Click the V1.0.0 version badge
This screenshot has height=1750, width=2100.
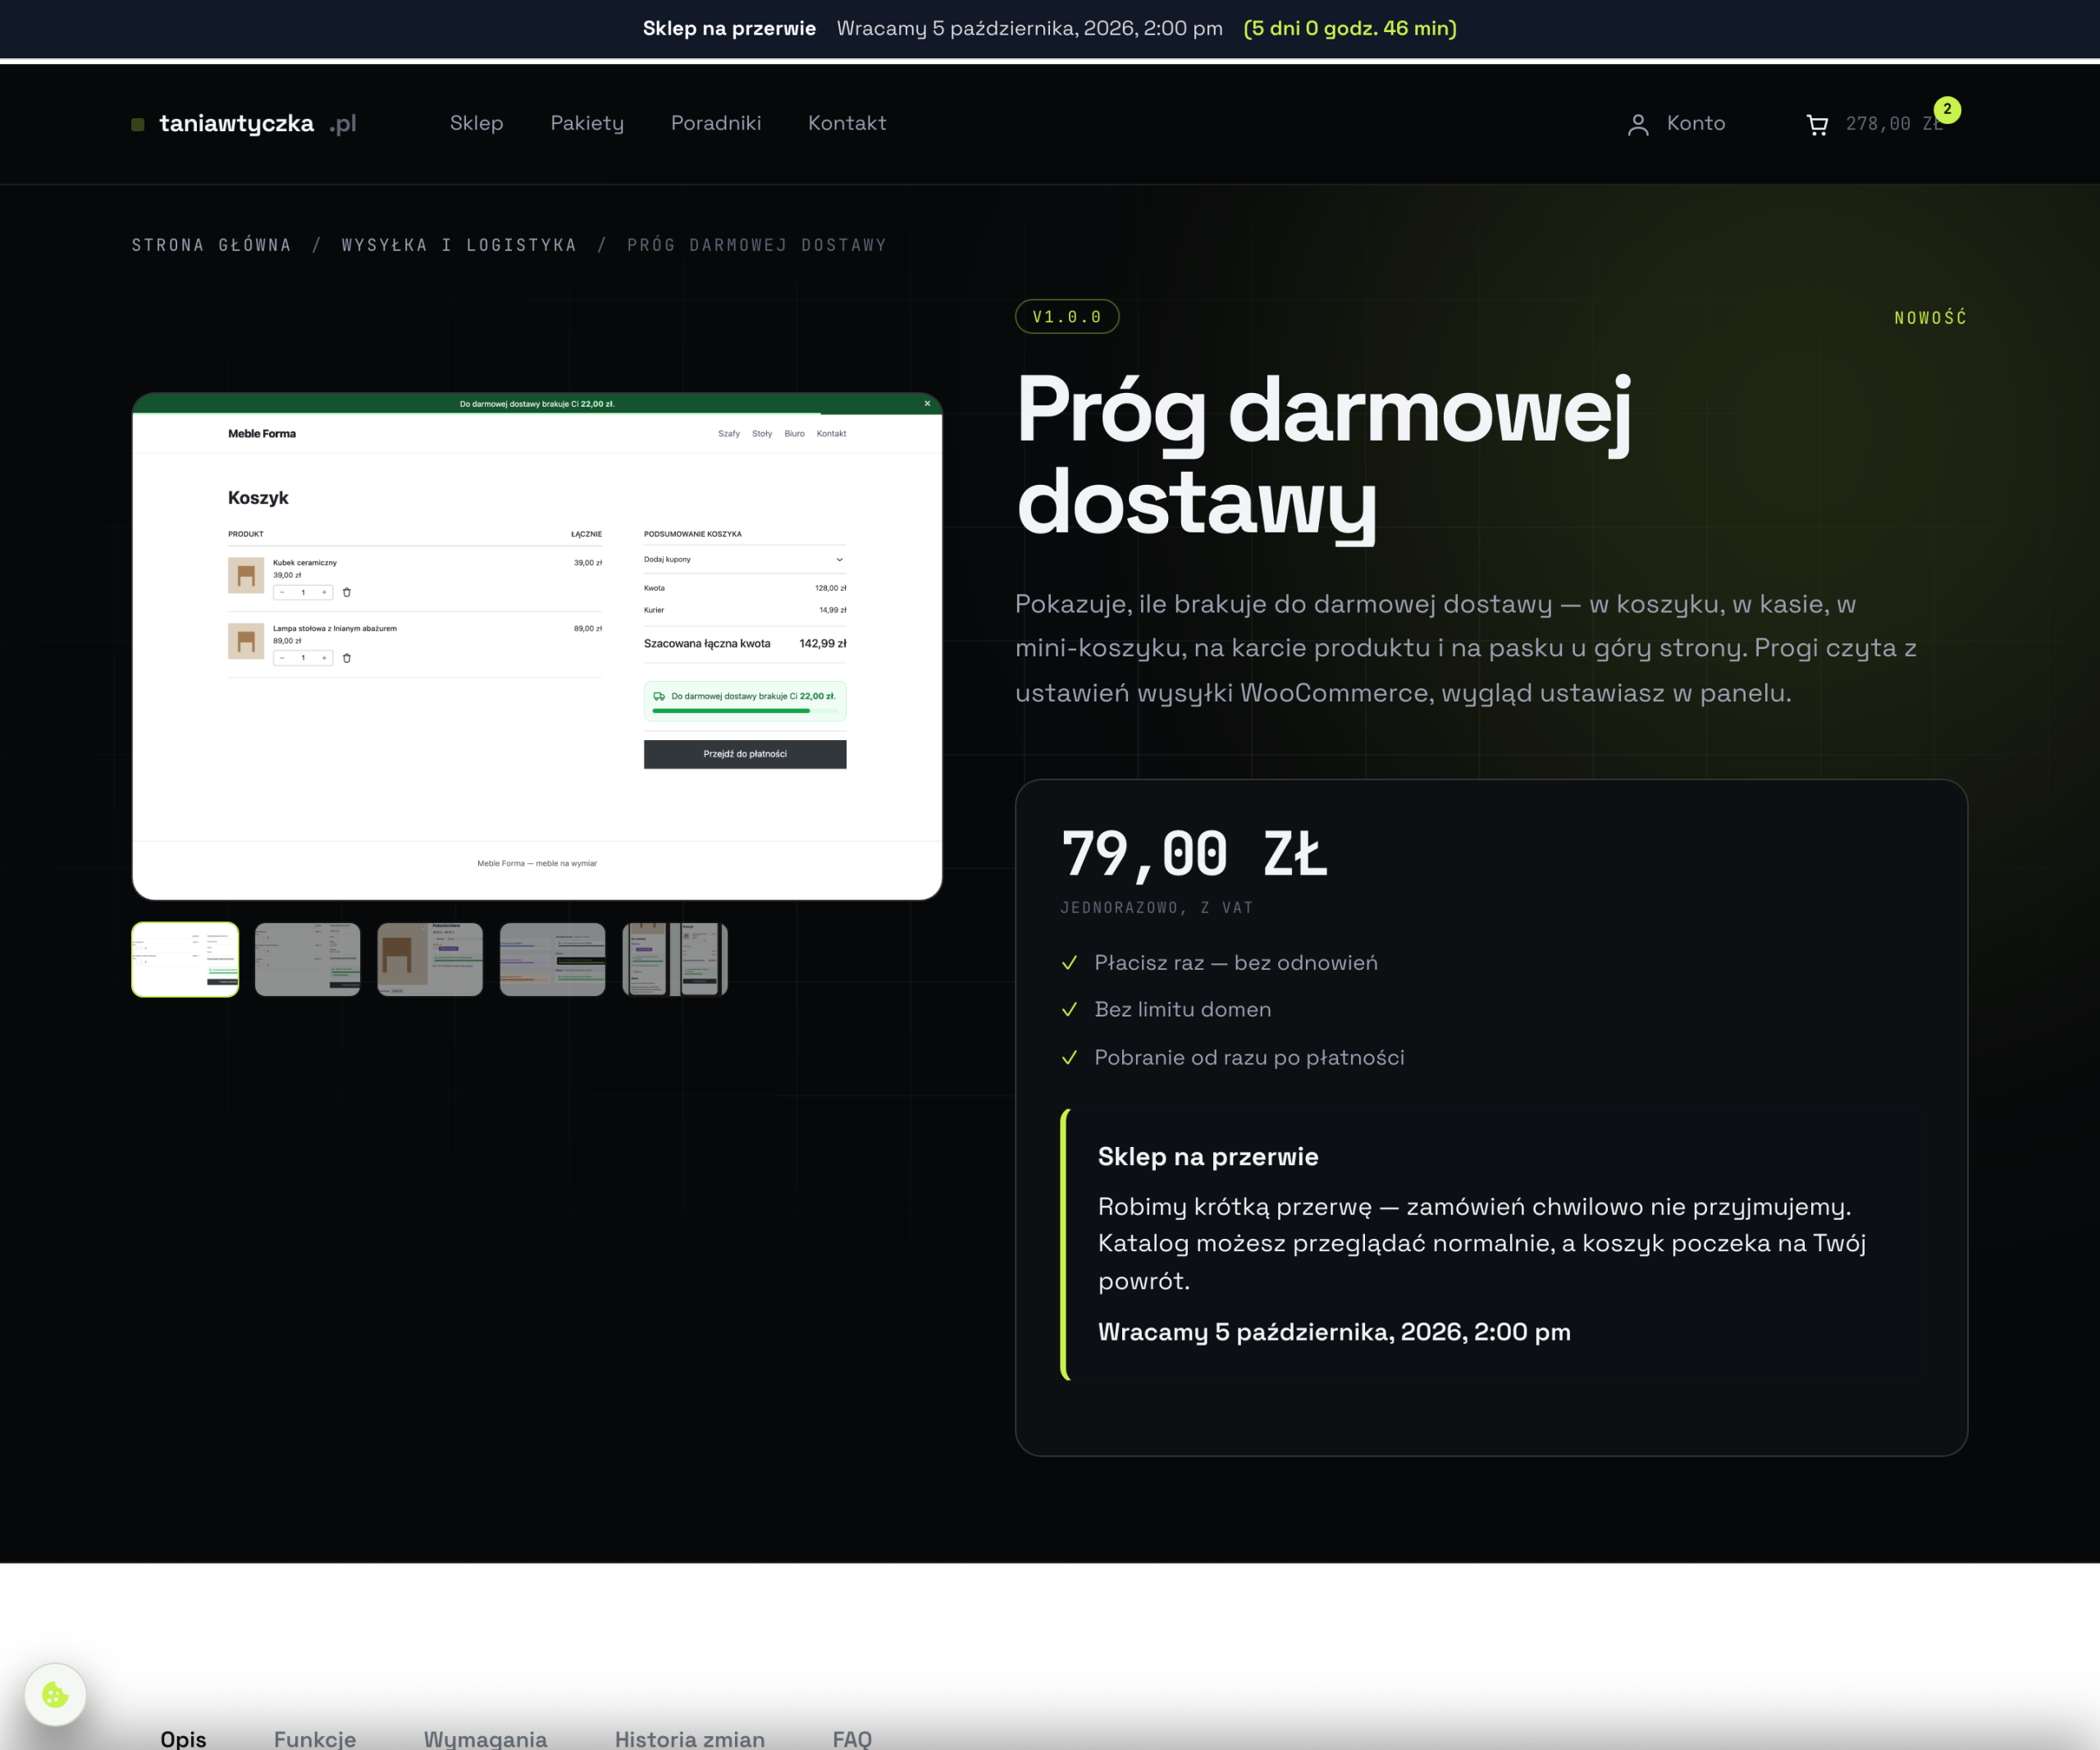[x=1067, y=316]
